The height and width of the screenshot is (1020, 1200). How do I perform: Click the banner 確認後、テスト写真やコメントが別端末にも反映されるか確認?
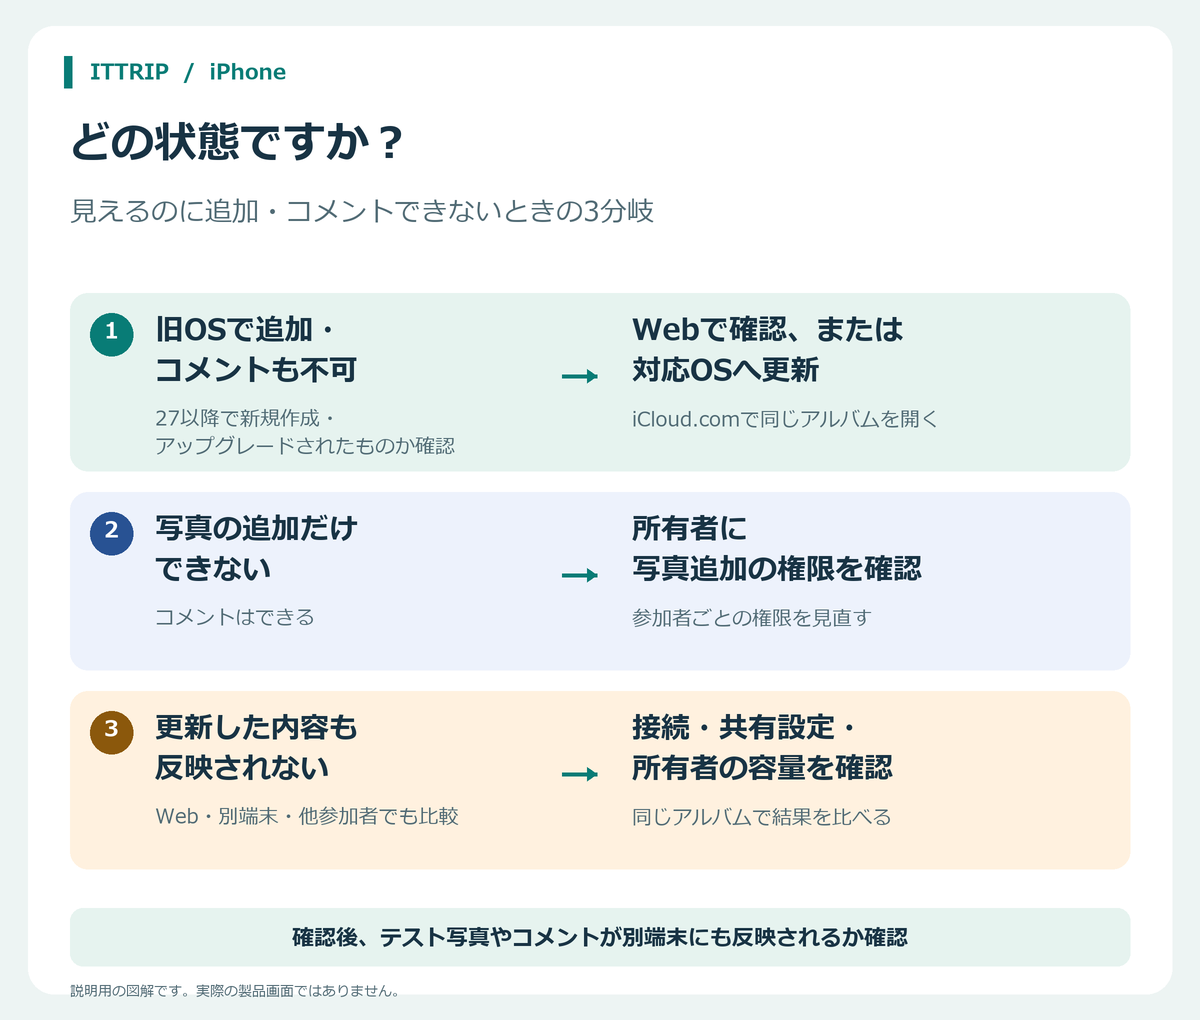click(x=600, y=937)
